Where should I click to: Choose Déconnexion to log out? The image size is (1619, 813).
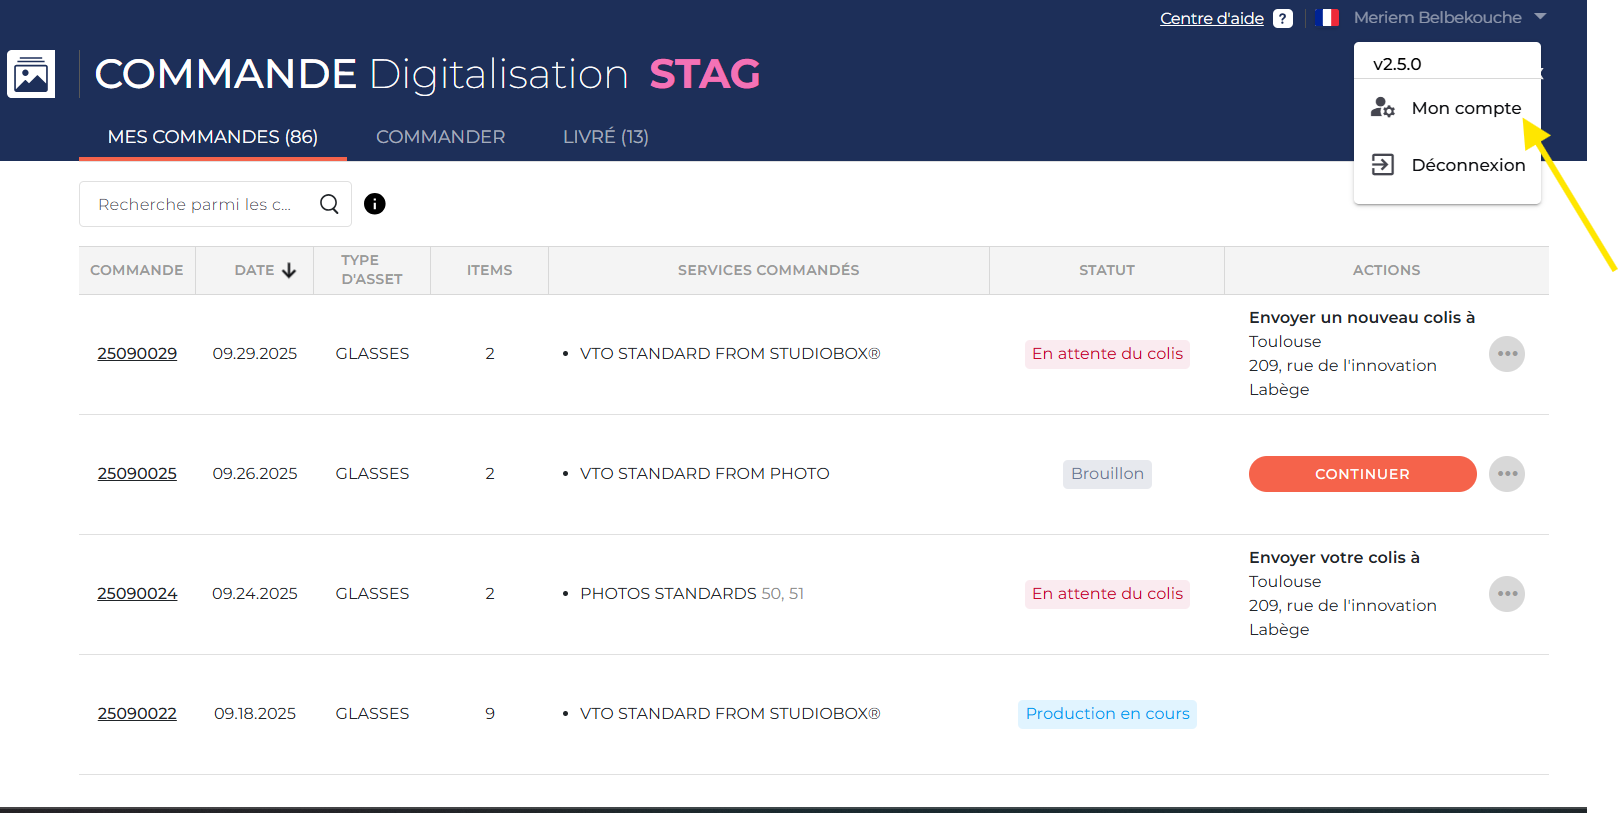pyautogui.click(x=1467, y=165)
